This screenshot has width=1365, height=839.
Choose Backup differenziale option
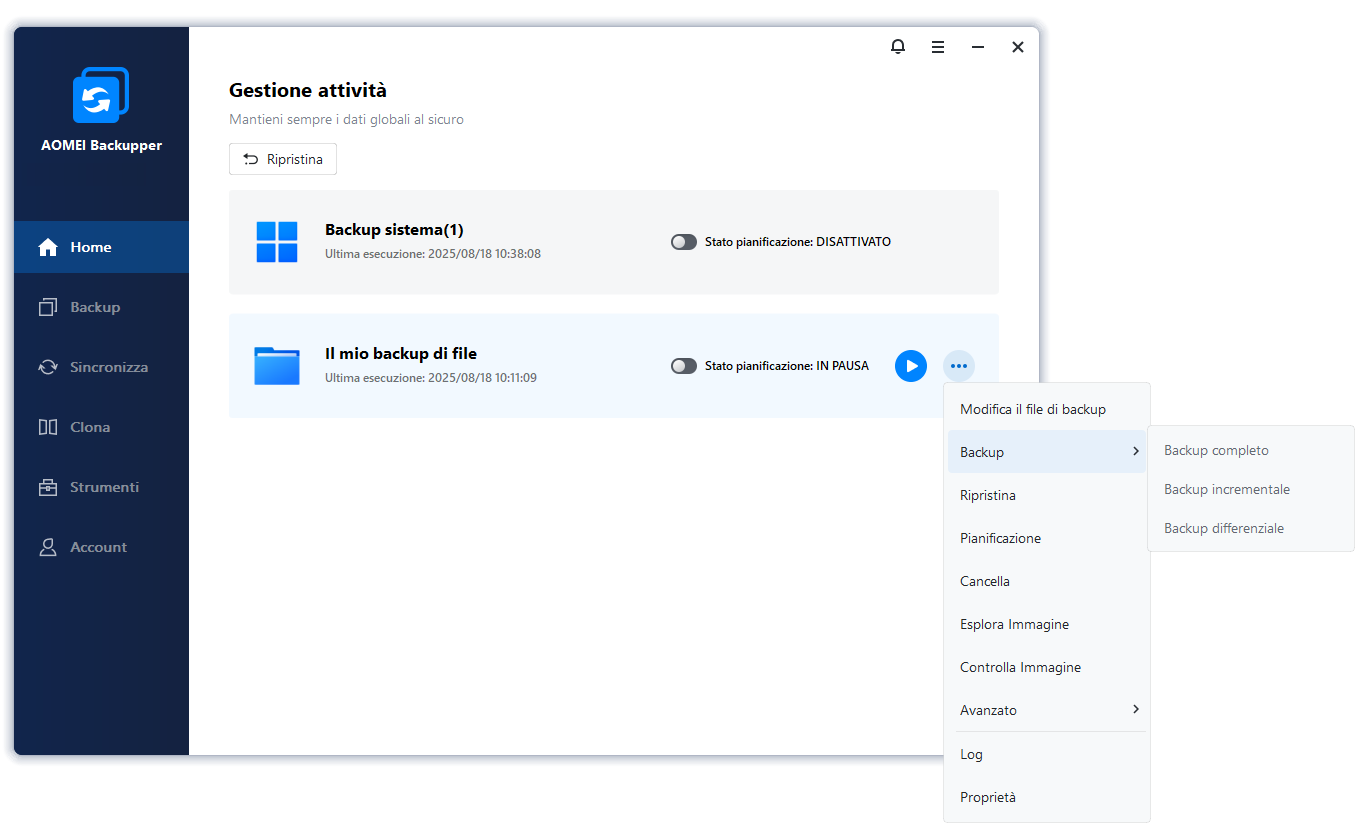[x=1223, y=528]
